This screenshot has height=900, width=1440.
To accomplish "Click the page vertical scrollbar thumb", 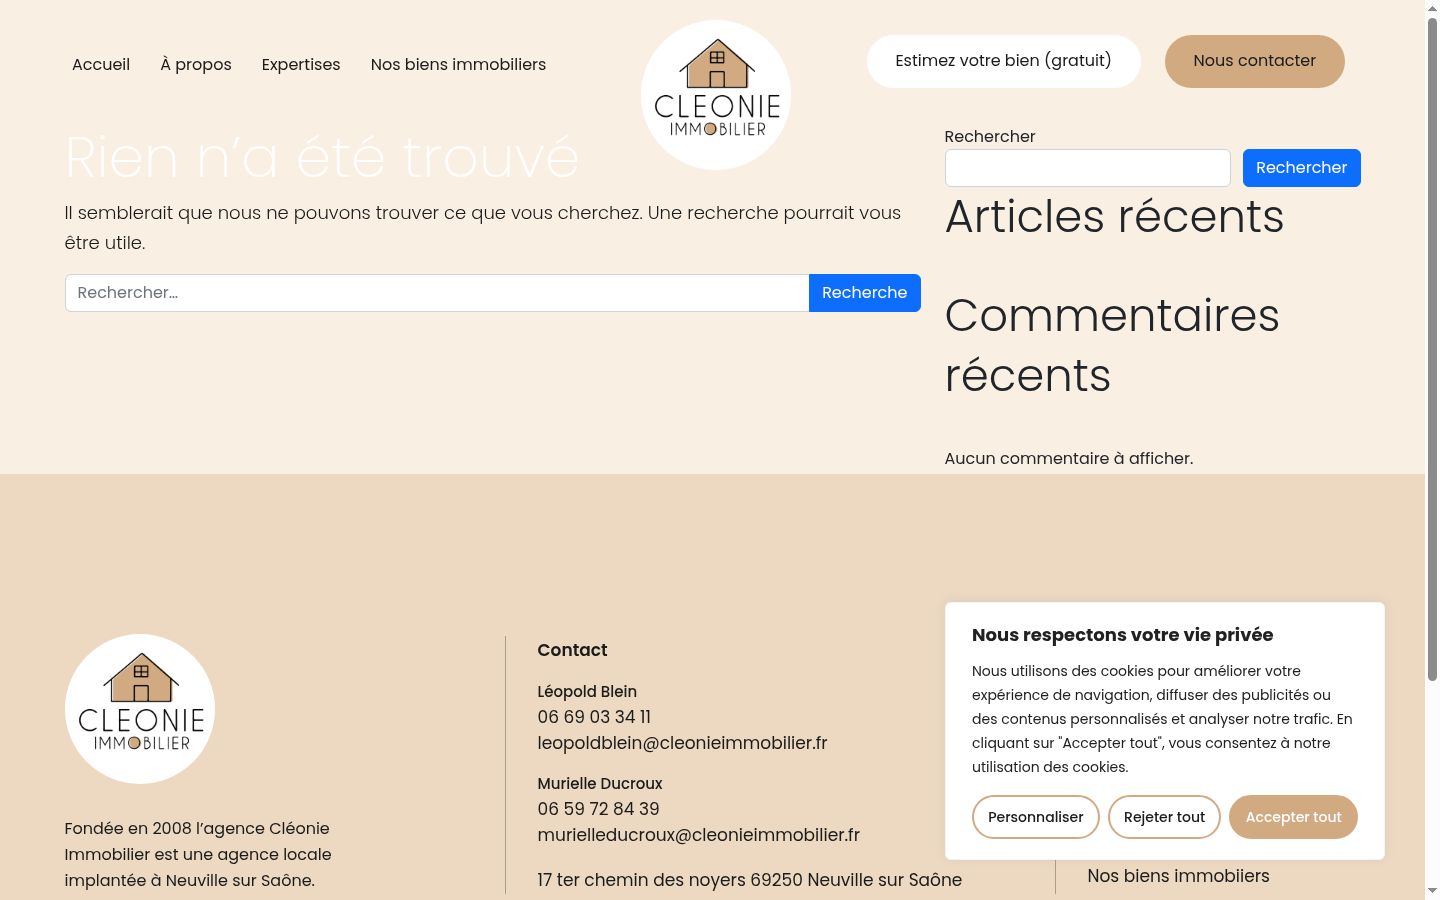I will [1432, 350].
